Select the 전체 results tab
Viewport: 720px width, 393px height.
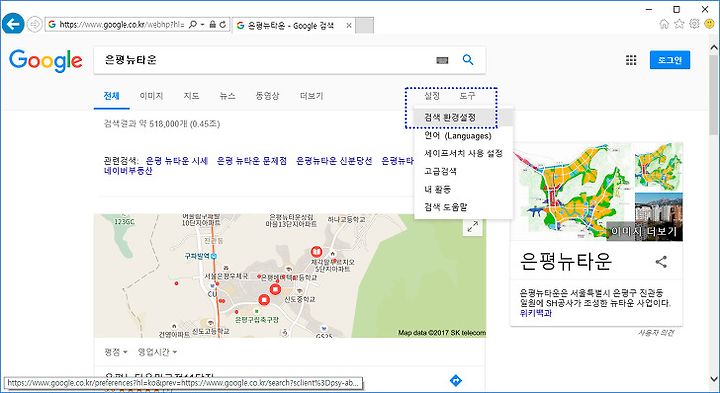[112, 96]
